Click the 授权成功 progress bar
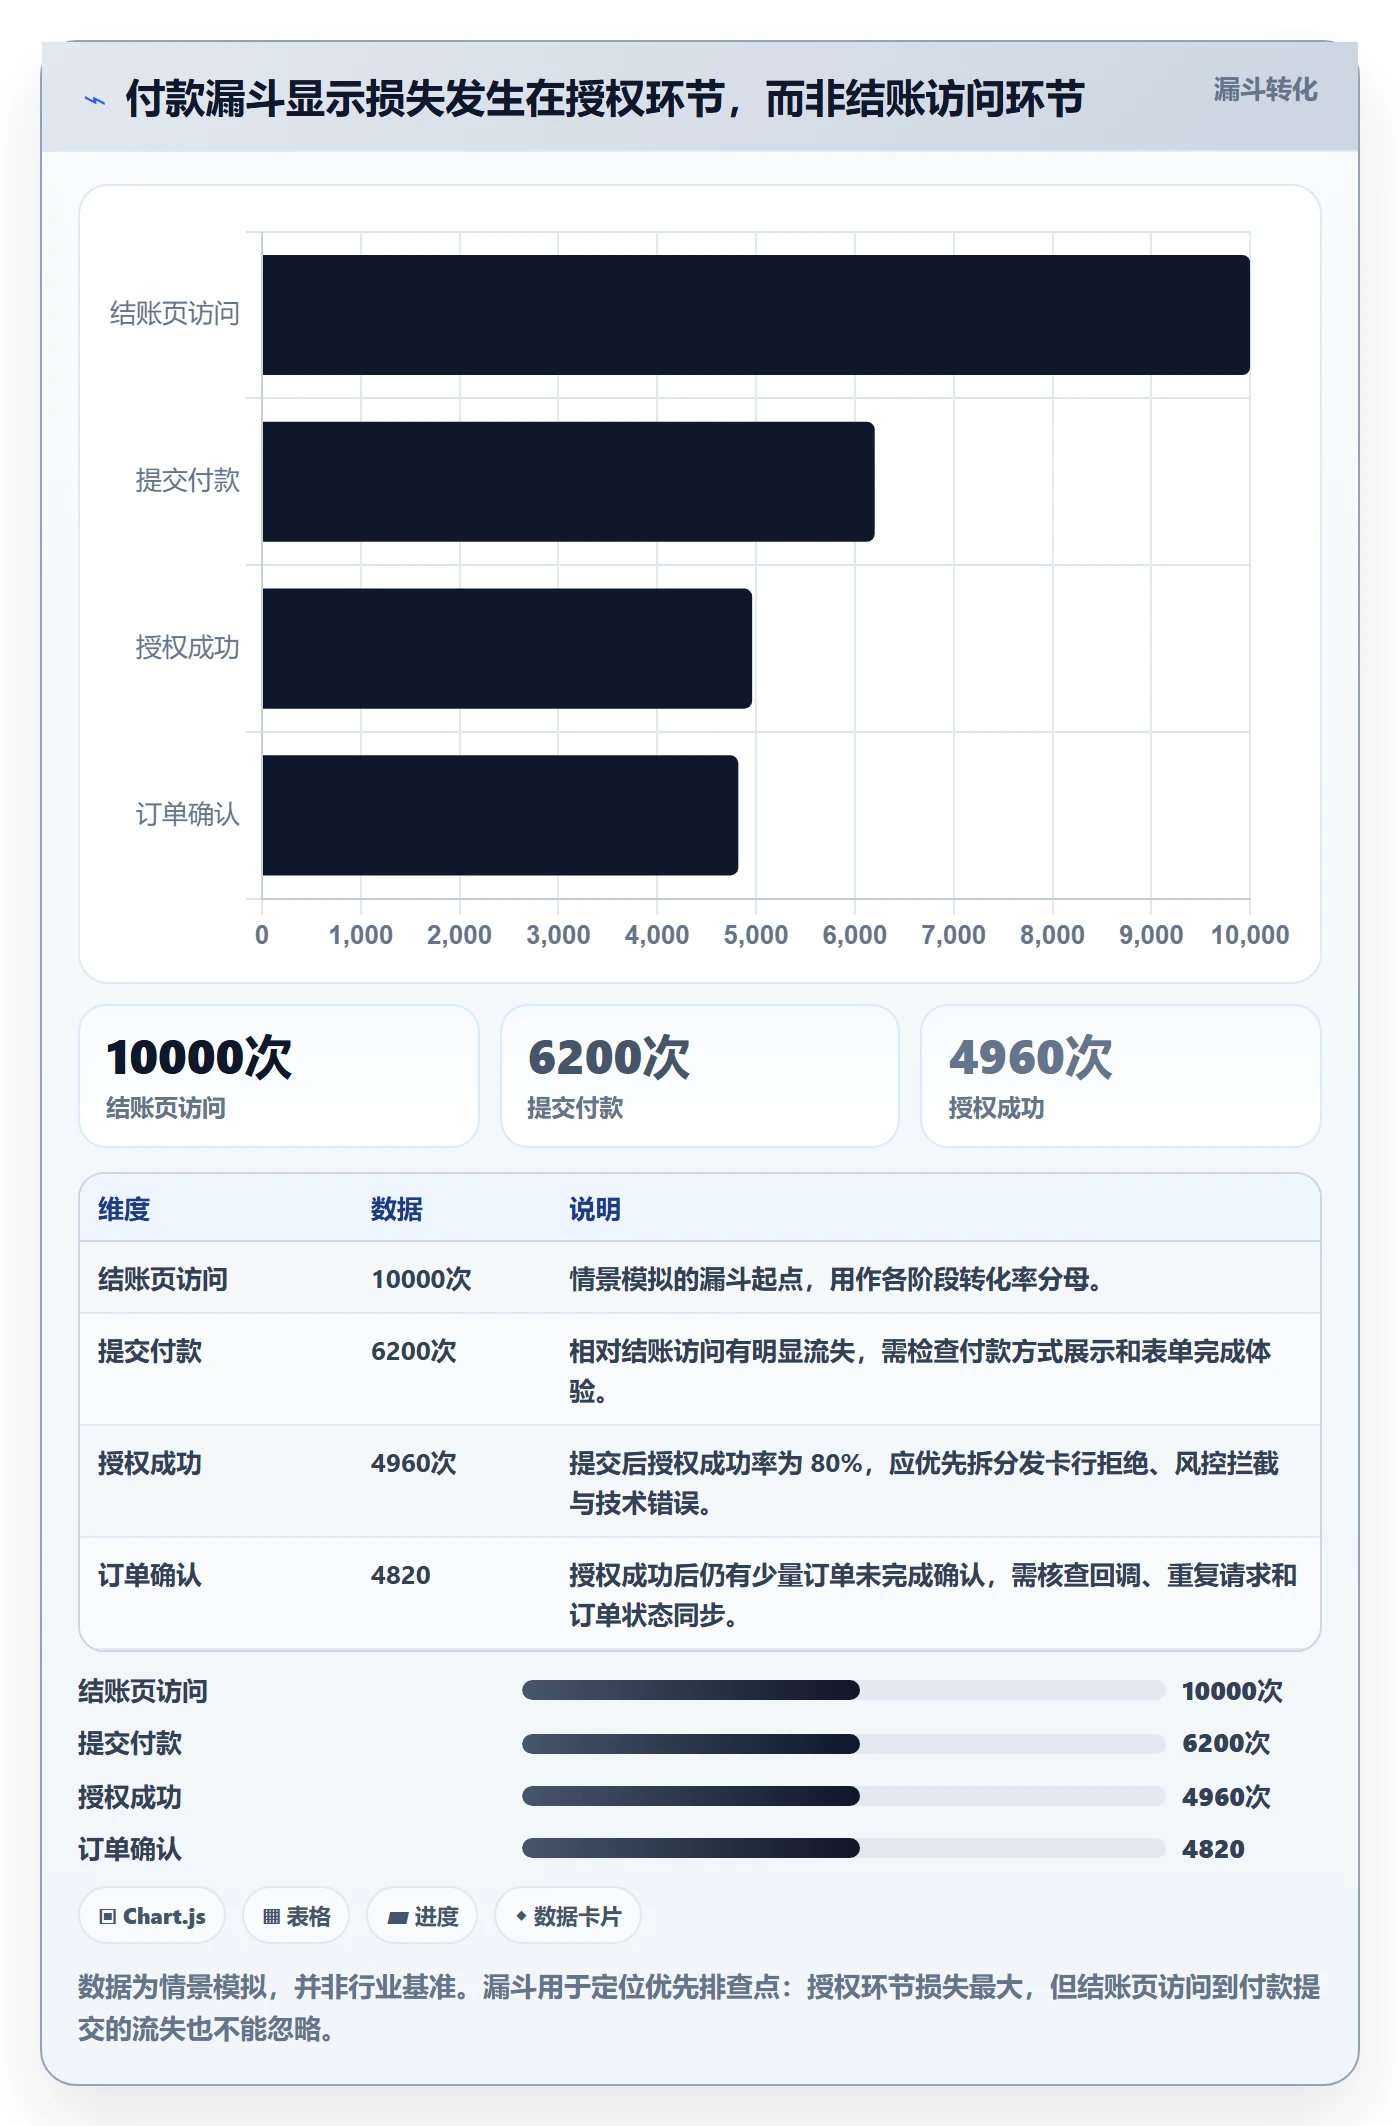 843,1796
